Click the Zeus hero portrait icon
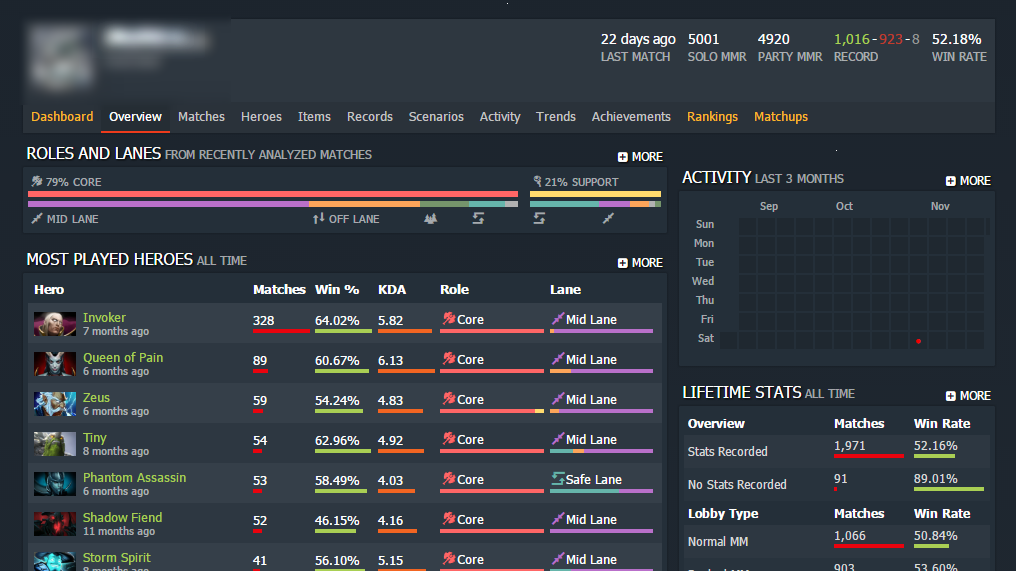Image resolution: width=1016 pixels, height=571 pixels. [55, 404]
